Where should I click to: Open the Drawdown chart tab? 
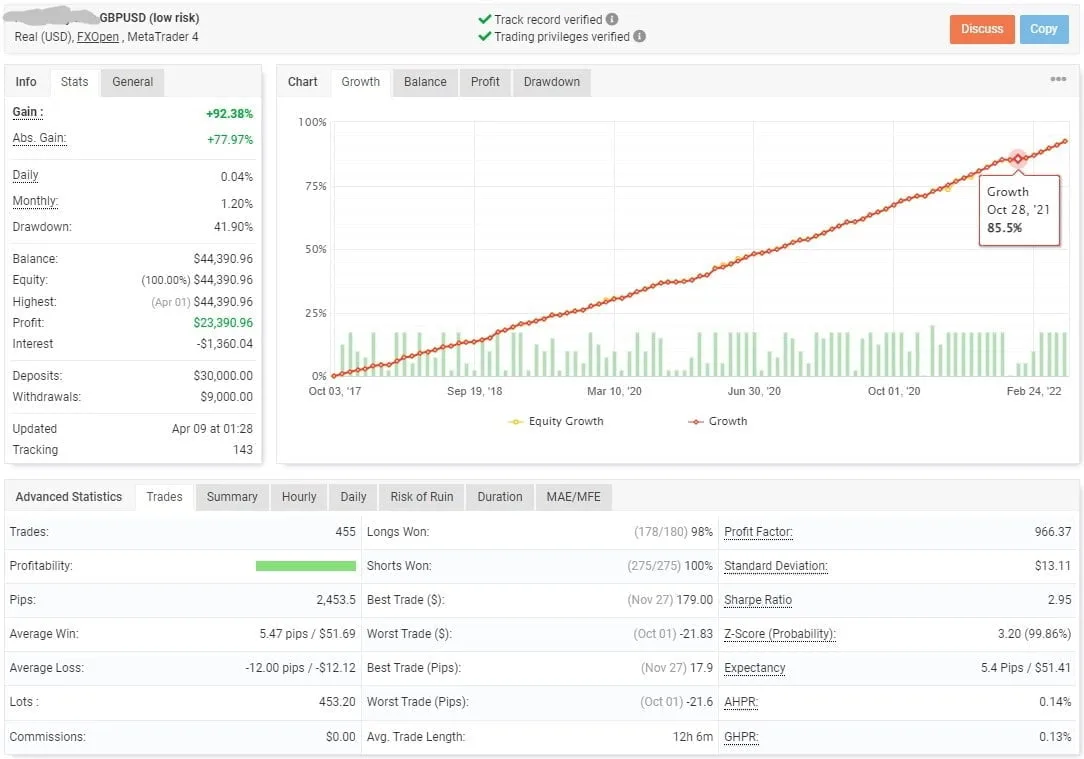tap(551, 82)
